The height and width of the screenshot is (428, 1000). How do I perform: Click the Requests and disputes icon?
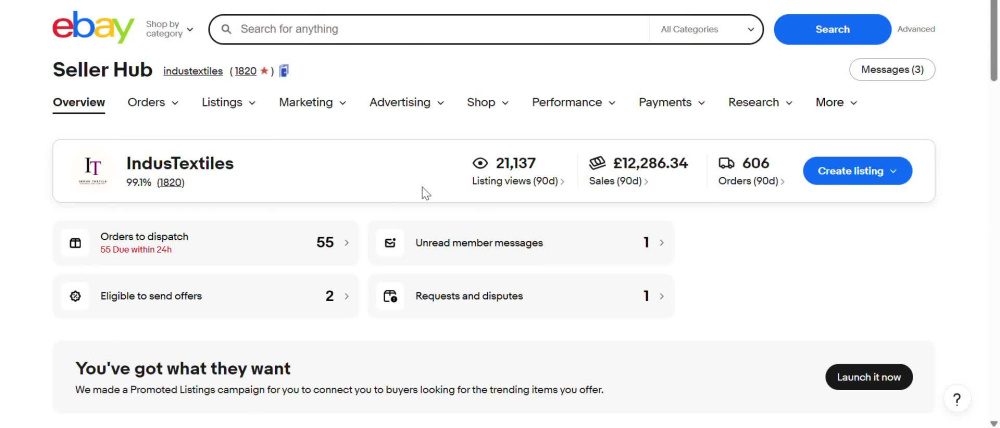[390, 296]
